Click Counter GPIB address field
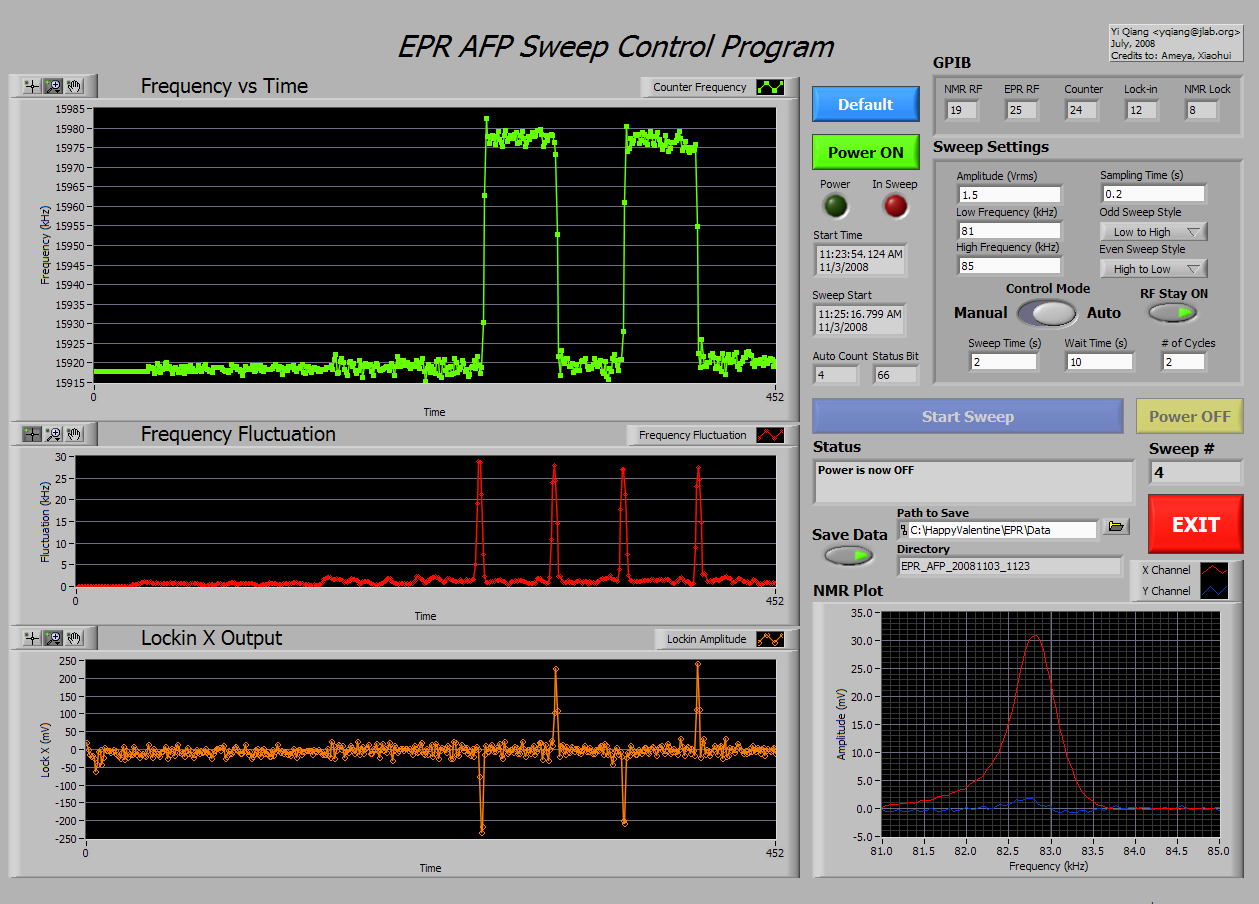1259x904 pixels. coord(1082,110)
